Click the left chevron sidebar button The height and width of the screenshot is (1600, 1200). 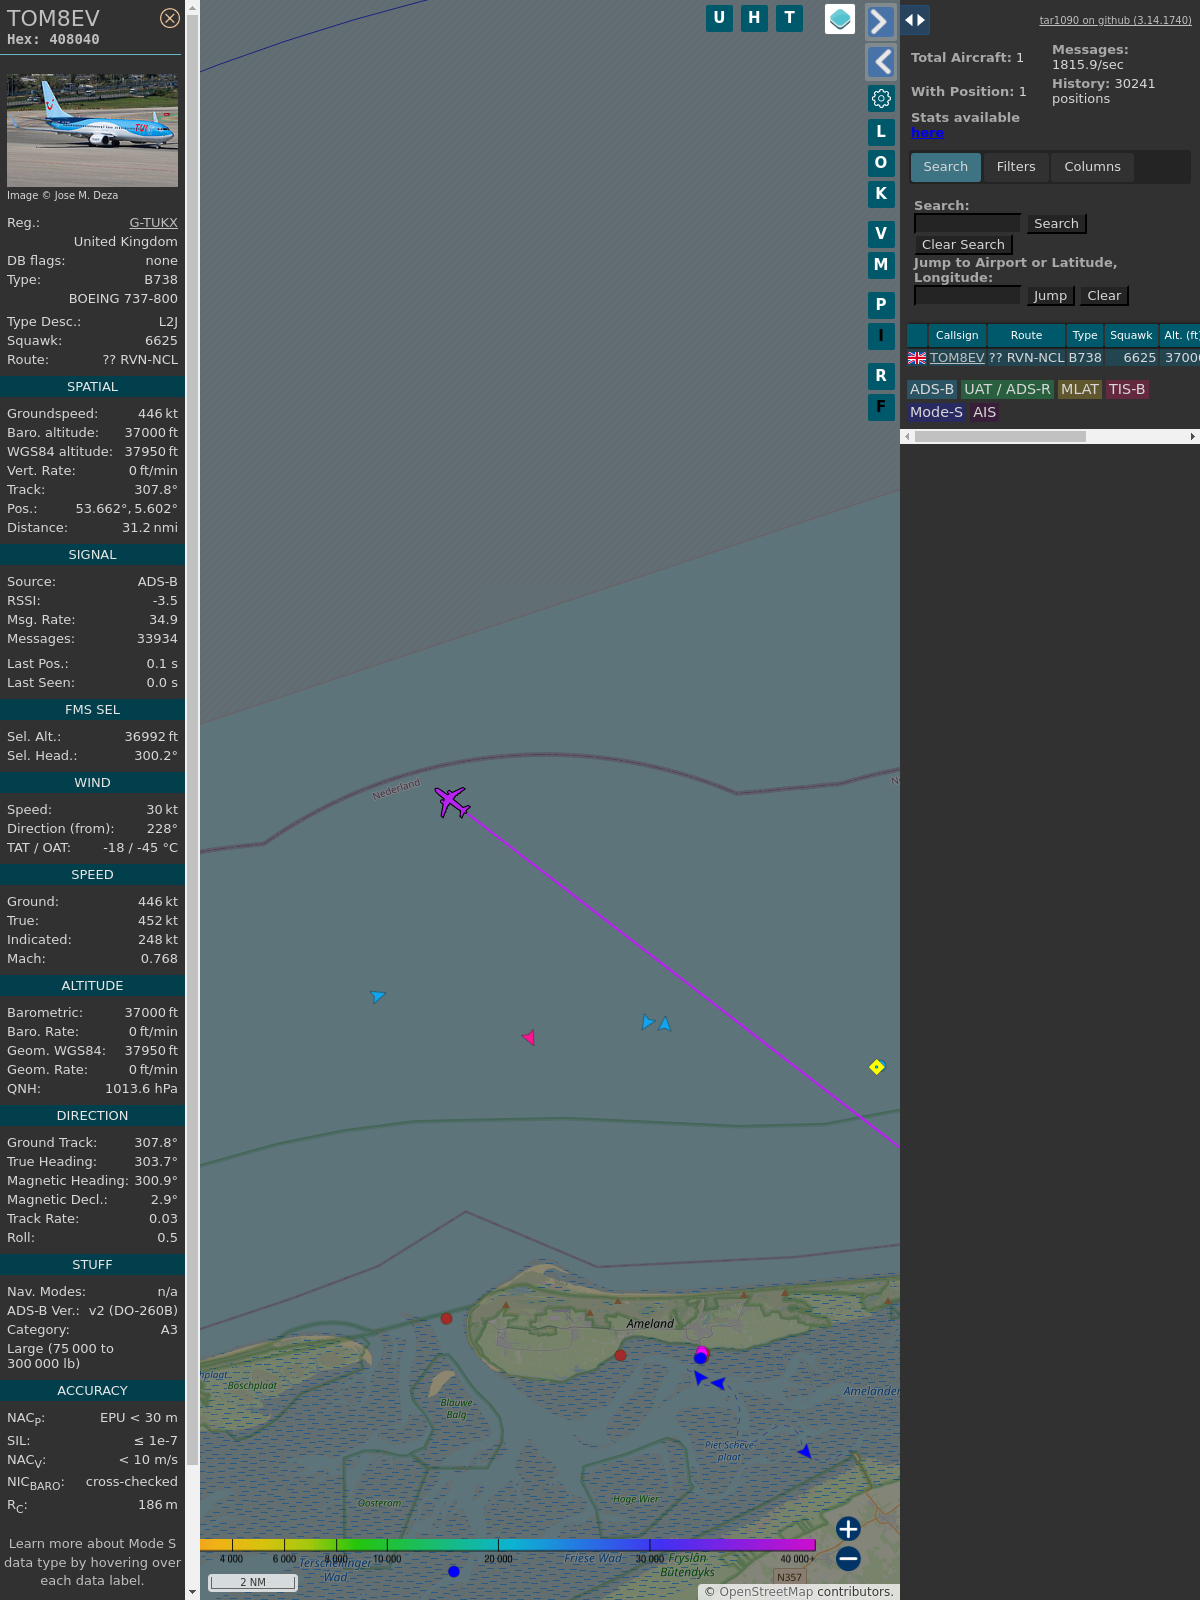[880, 62]
